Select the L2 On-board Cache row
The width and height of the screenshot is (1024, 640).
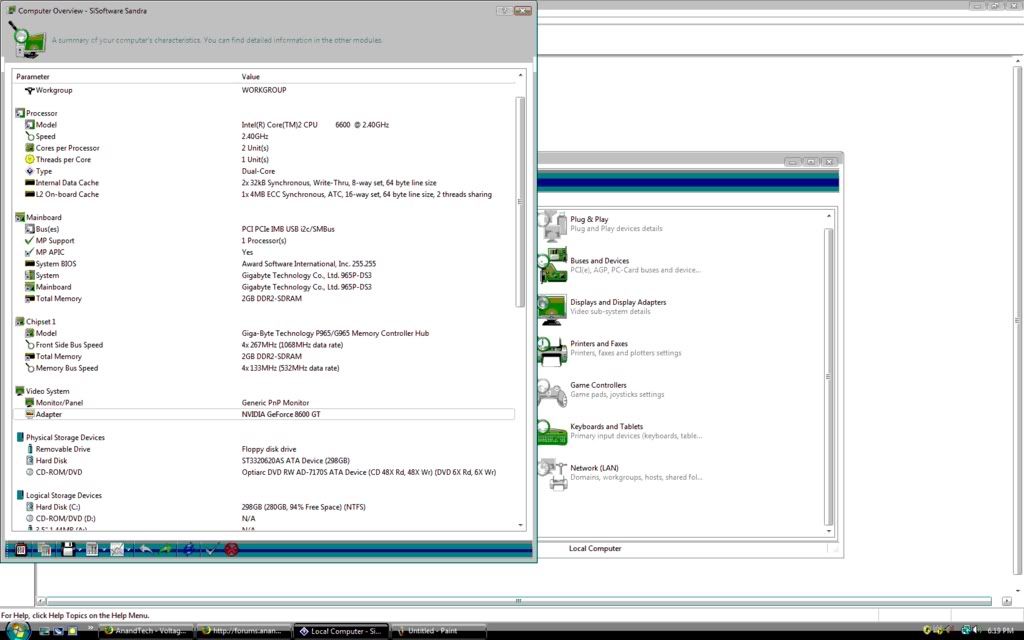tap(264, 195)
